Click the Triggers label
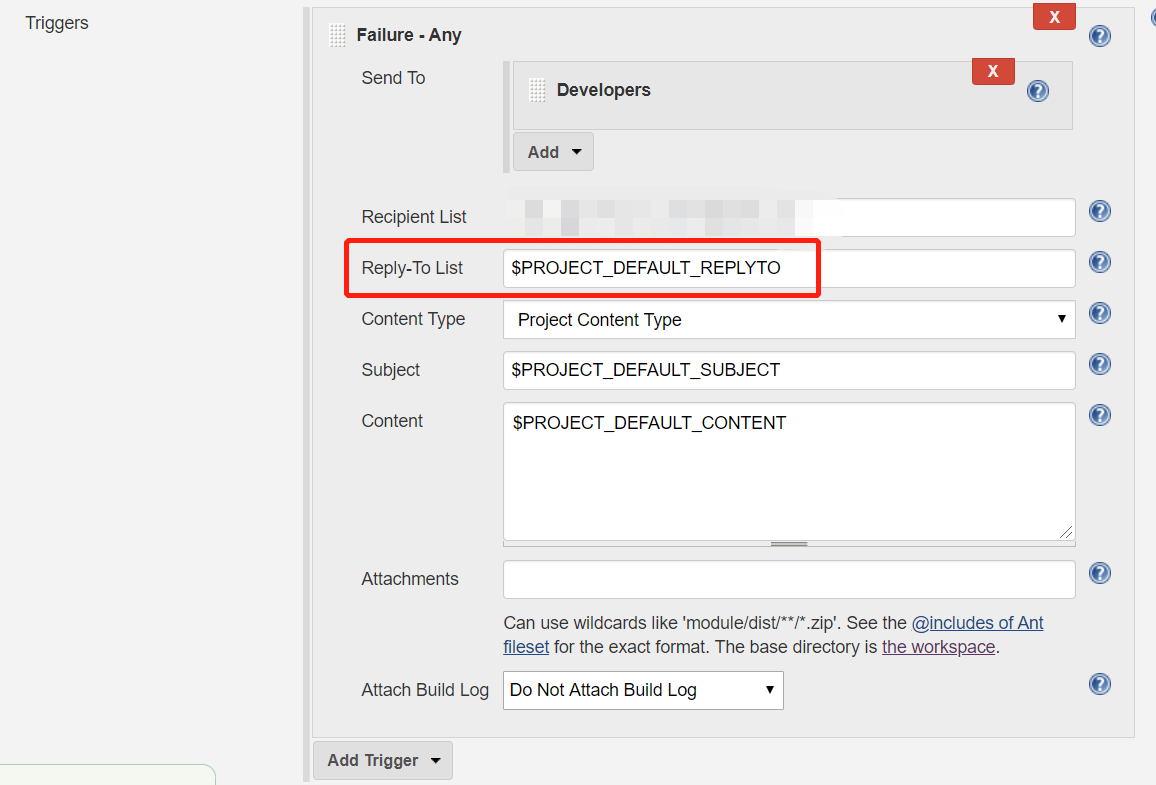1156x785 pixels. [x=57, y=23]
